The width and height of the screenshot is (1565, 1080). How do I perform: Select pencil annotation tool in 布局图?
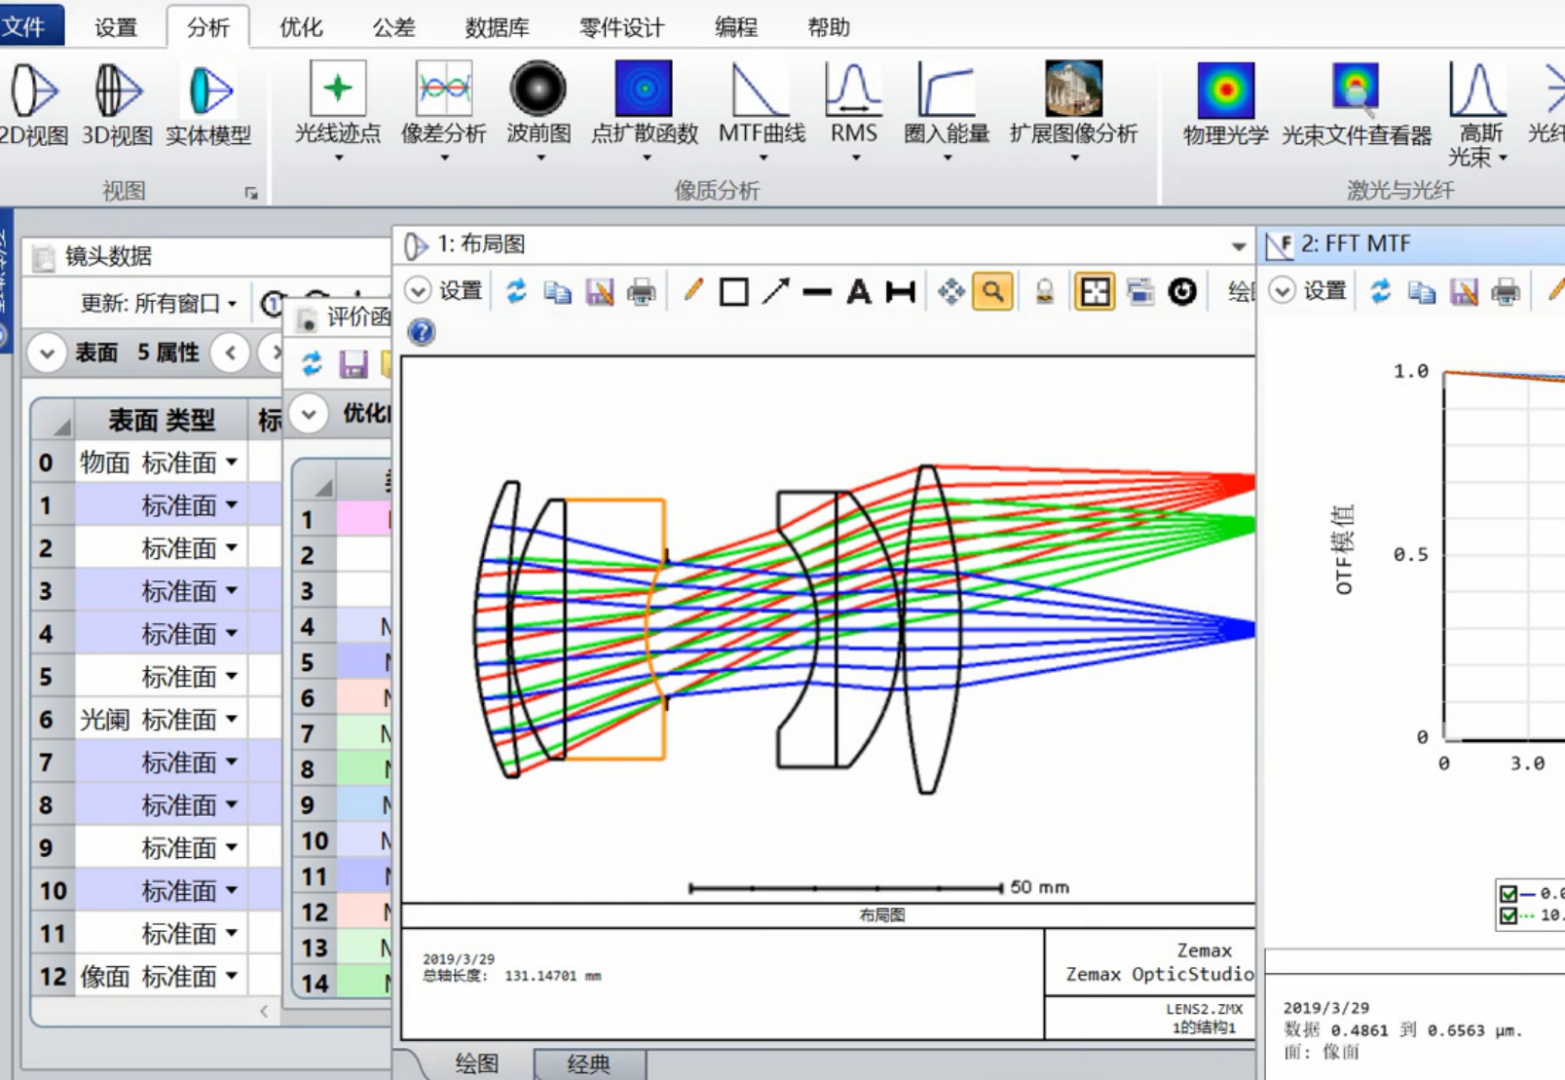692,291
